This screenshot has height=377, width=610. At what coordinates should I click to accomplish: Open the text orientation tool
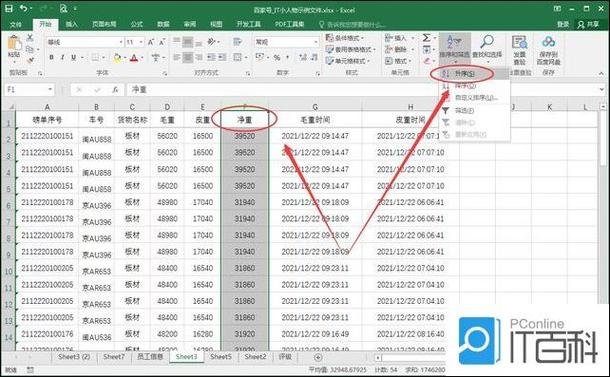click(212, 42)
